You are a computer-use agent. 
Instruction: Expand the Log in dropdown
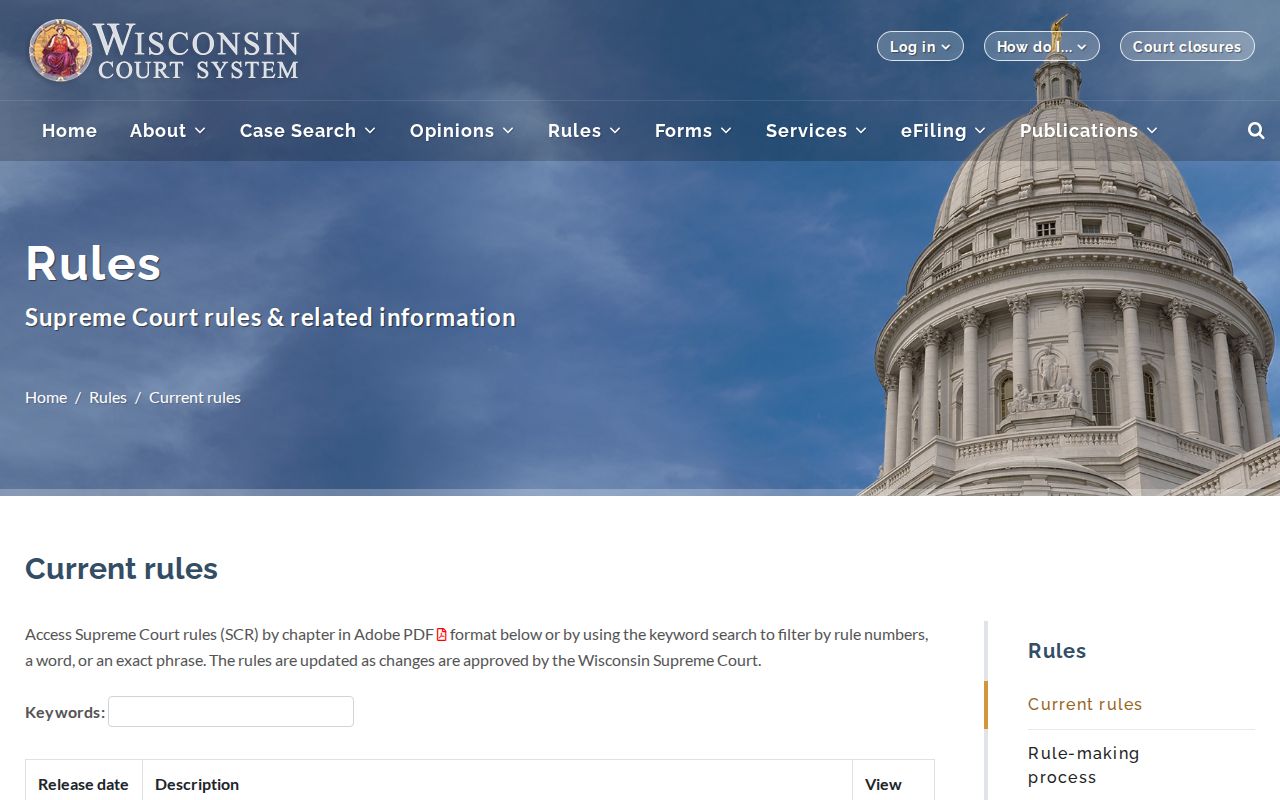920,46
